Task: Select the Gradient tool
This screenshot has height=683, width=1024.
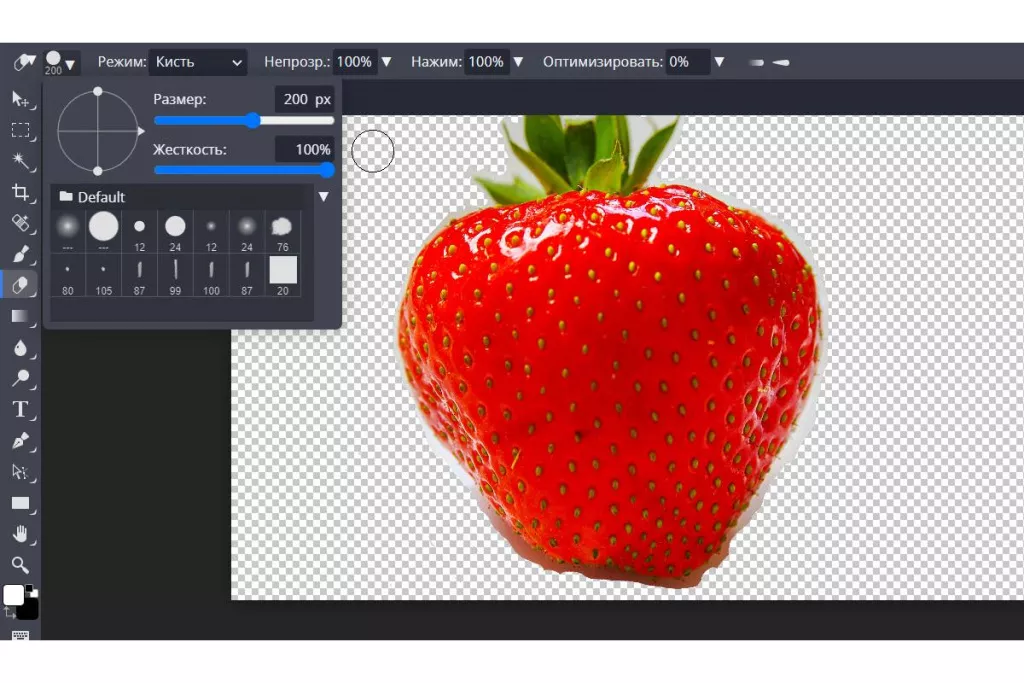Action: pos(20,316)
